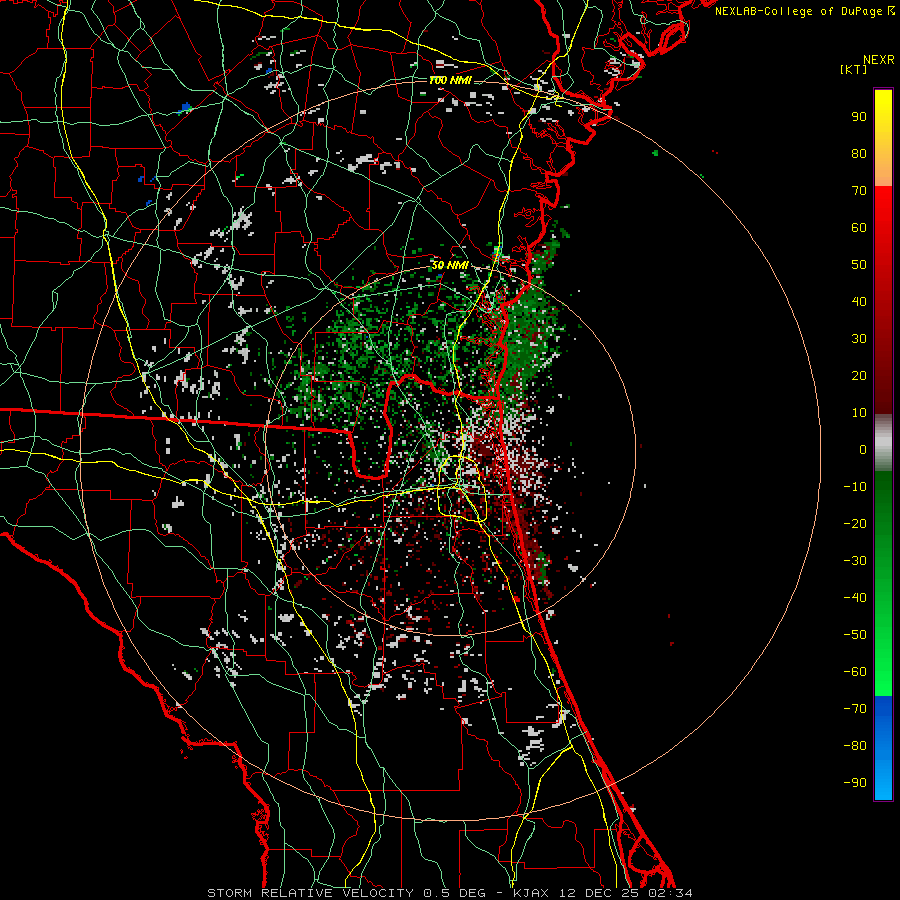Click the 40 value on velocity scale

coord(859,301)
